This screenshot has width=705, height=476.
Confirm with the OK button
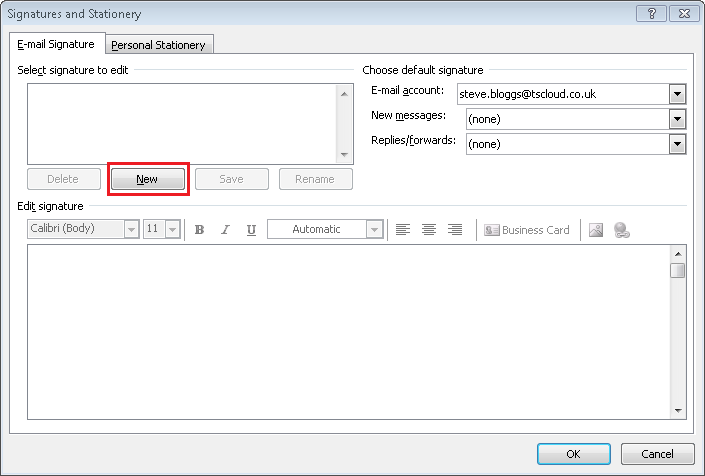pyautogui.click(x=574, y=454)
